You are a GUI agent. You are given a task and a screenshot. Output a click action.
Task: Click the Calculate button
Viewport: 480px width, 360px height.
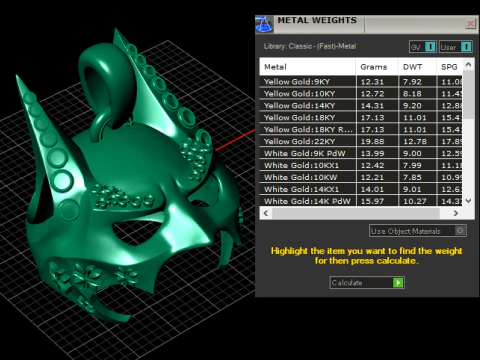pos(367,283)
